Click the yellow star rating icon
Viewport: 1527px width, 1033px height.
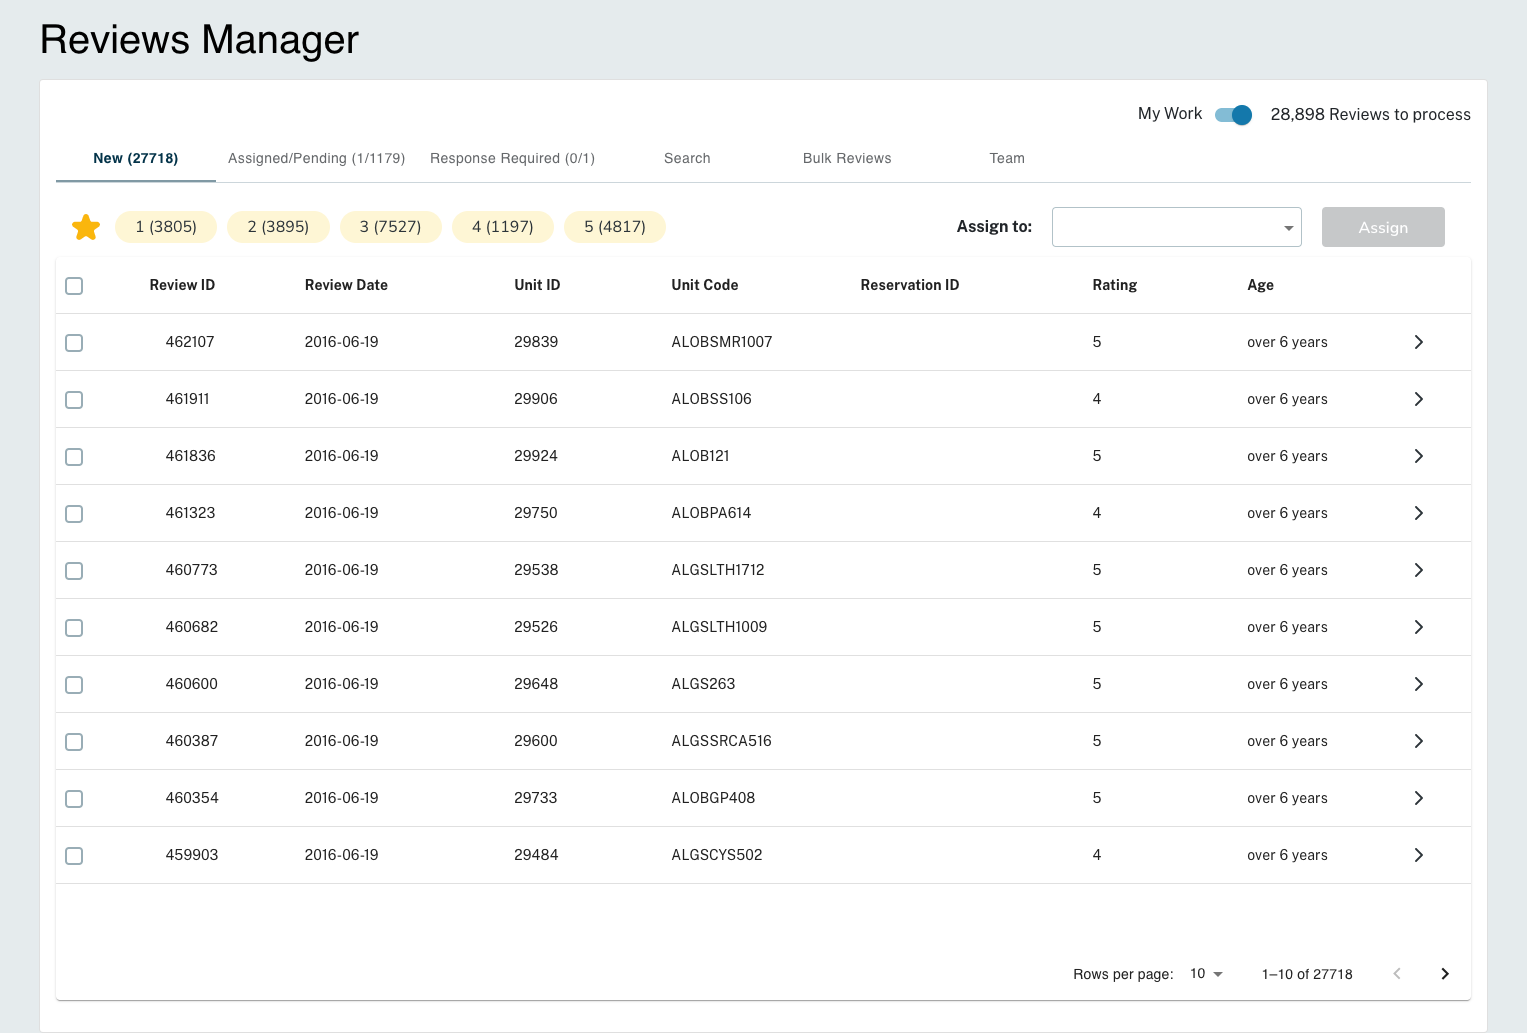tap(86, 227)
